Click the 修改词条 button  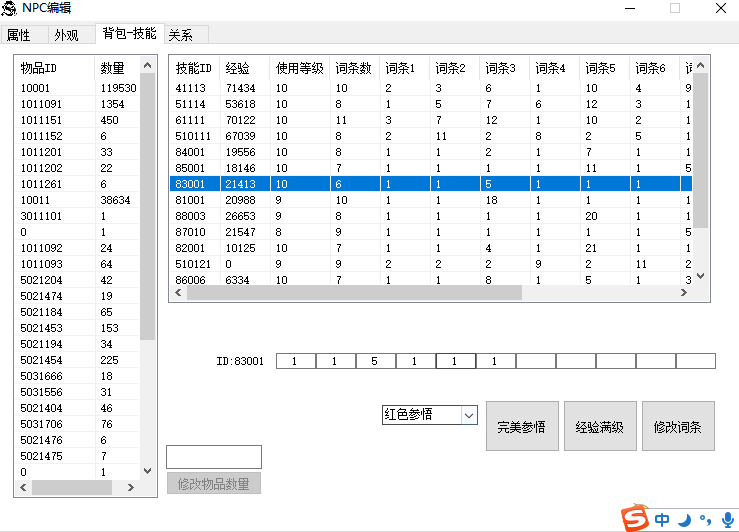tap(678, 426)
